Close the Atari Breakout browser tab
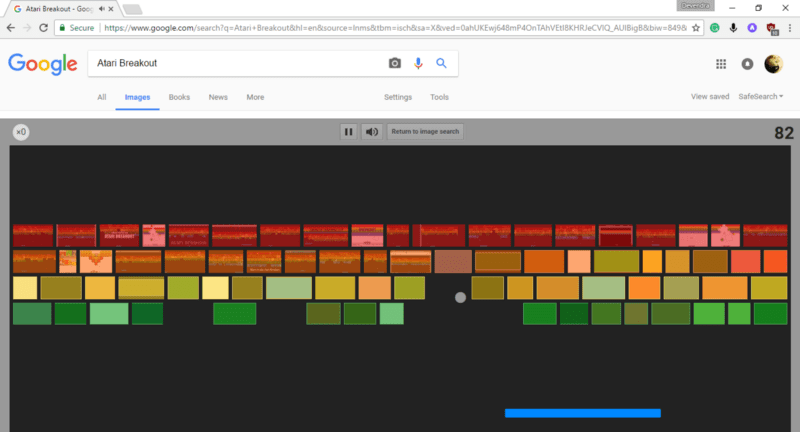Image resolution: width=800 pixels, height=432 pixels. (111, 9)
